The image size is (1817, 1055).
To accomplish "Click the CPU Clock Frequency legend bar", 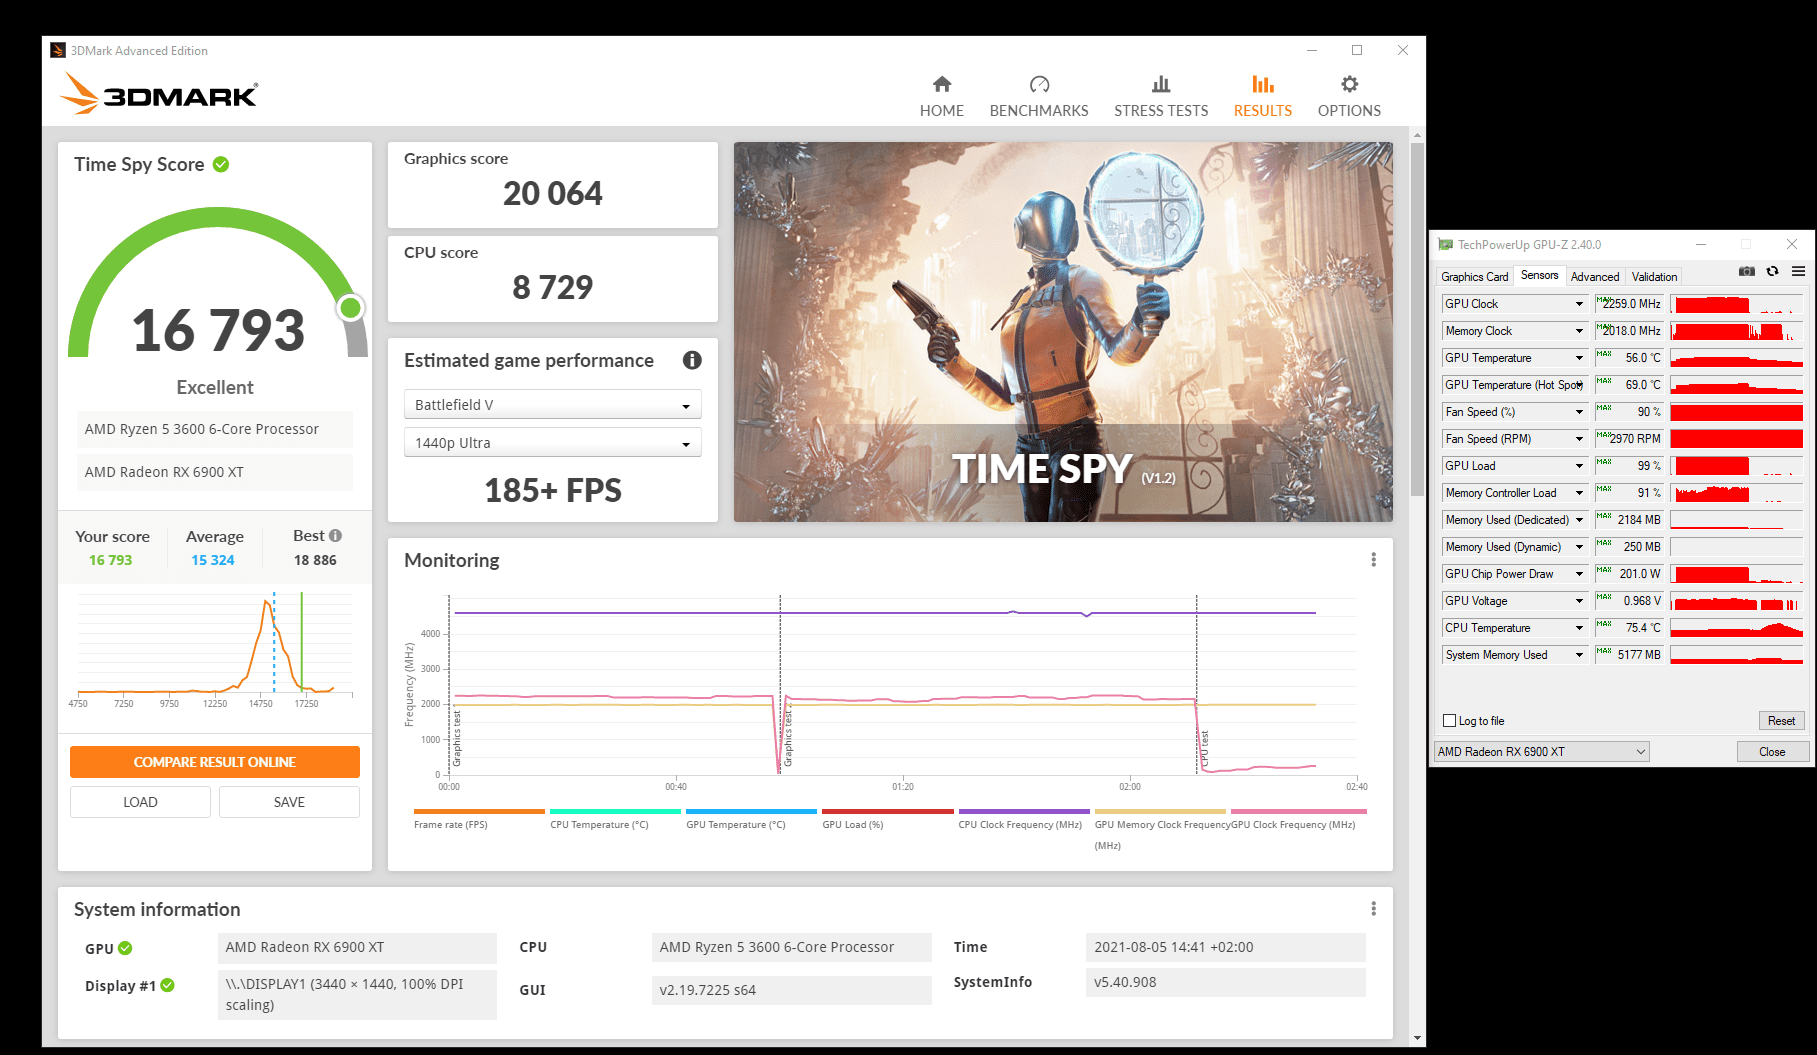I will click(1024, 811).
